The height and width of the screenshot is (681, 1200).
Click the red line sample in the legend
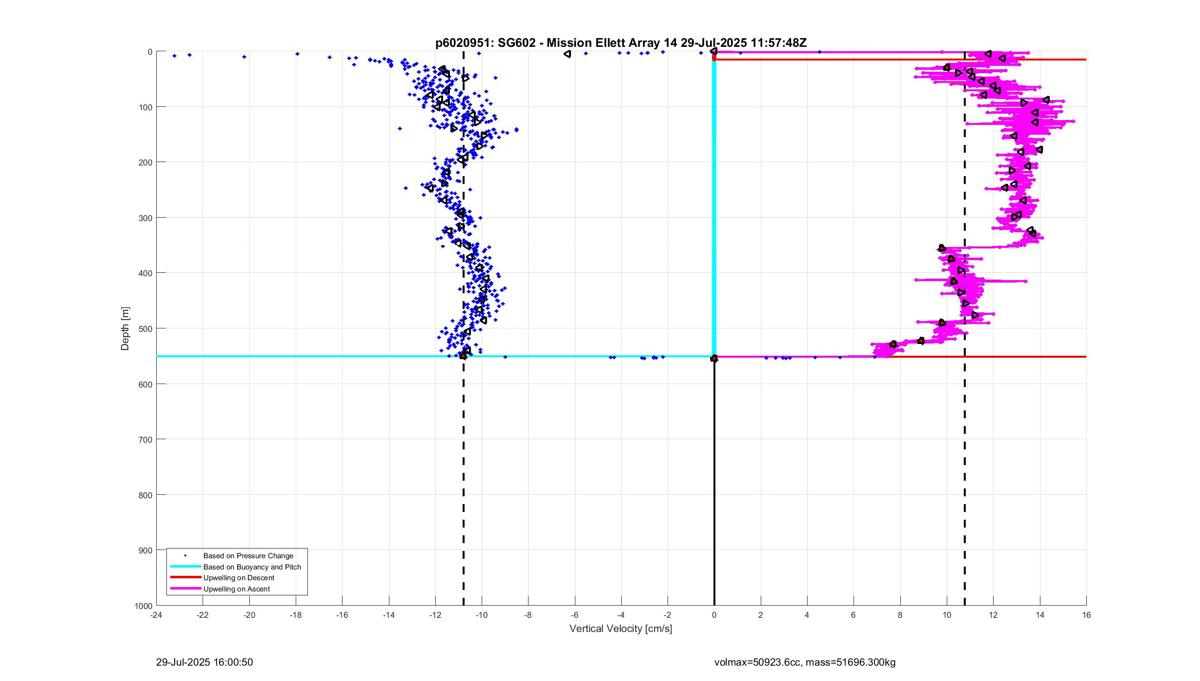(184, 579)
